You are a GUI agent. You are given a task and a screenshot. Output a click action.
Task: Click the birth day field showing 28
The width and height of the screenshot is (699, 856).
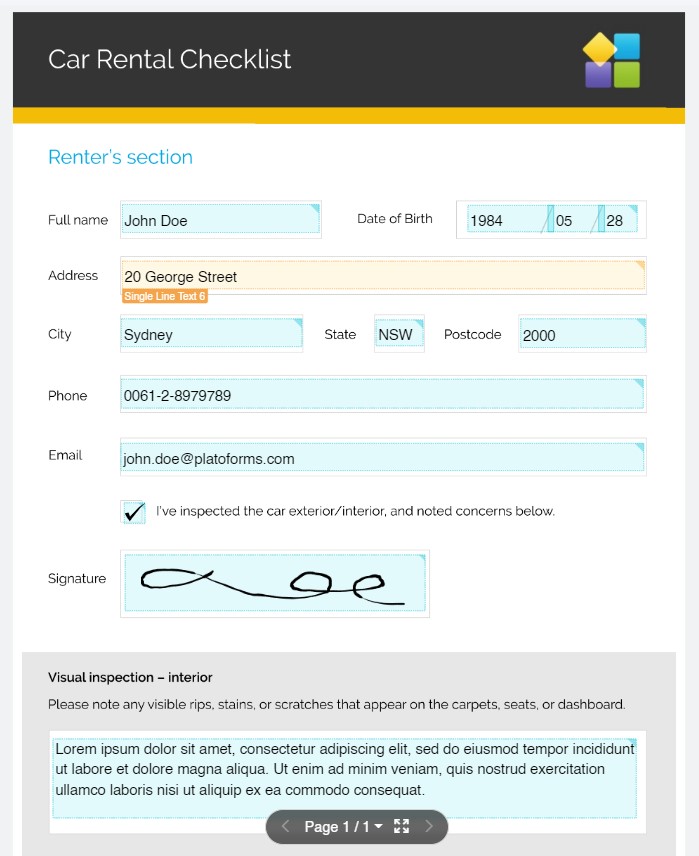pos(620,220)
